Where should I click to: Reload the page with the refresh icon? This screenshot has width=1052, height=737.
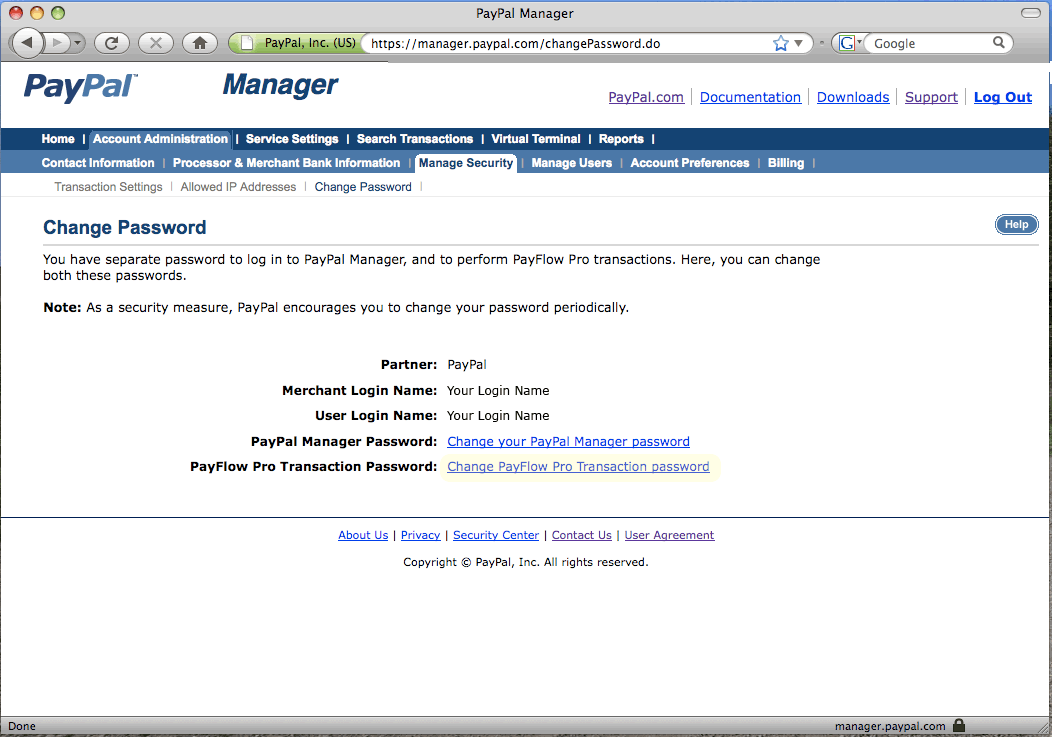coord(111,43)
